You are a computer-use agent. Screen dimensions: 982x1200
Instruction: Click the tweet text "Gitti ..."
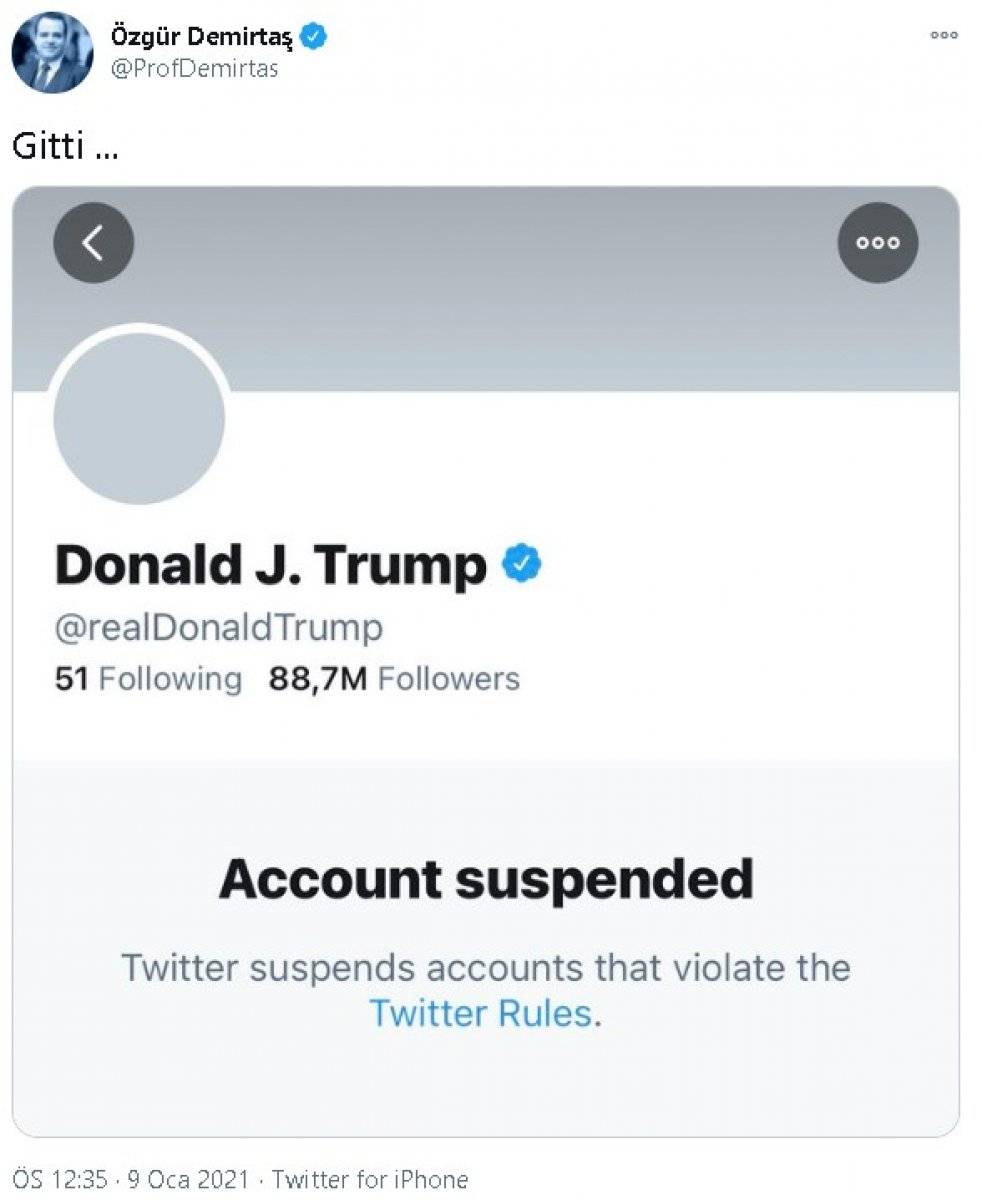[65, 148]
